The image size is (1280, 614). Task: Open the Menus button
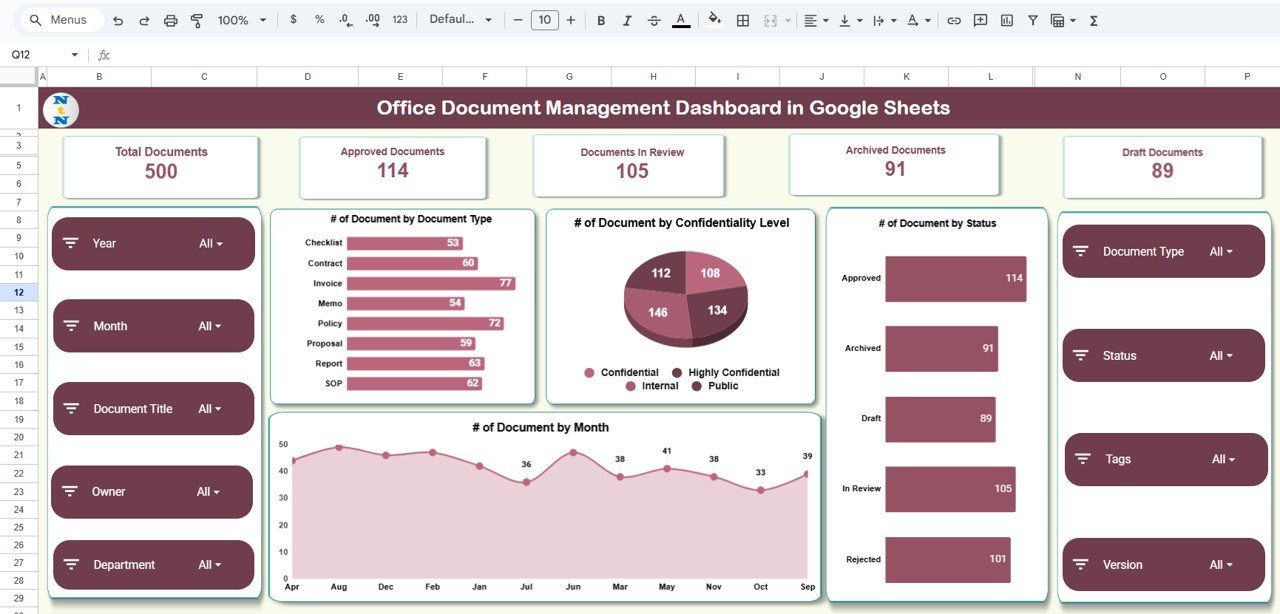click(59, 19)
